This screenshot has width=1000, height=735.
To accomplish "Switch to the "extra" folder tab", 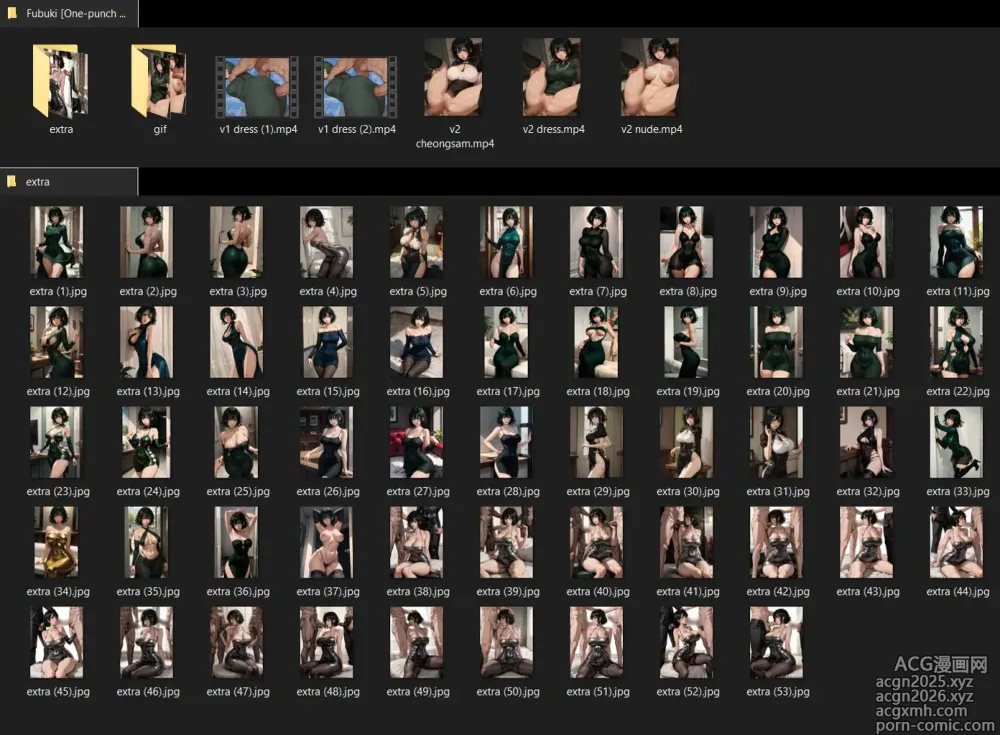I will click(69, 182).
